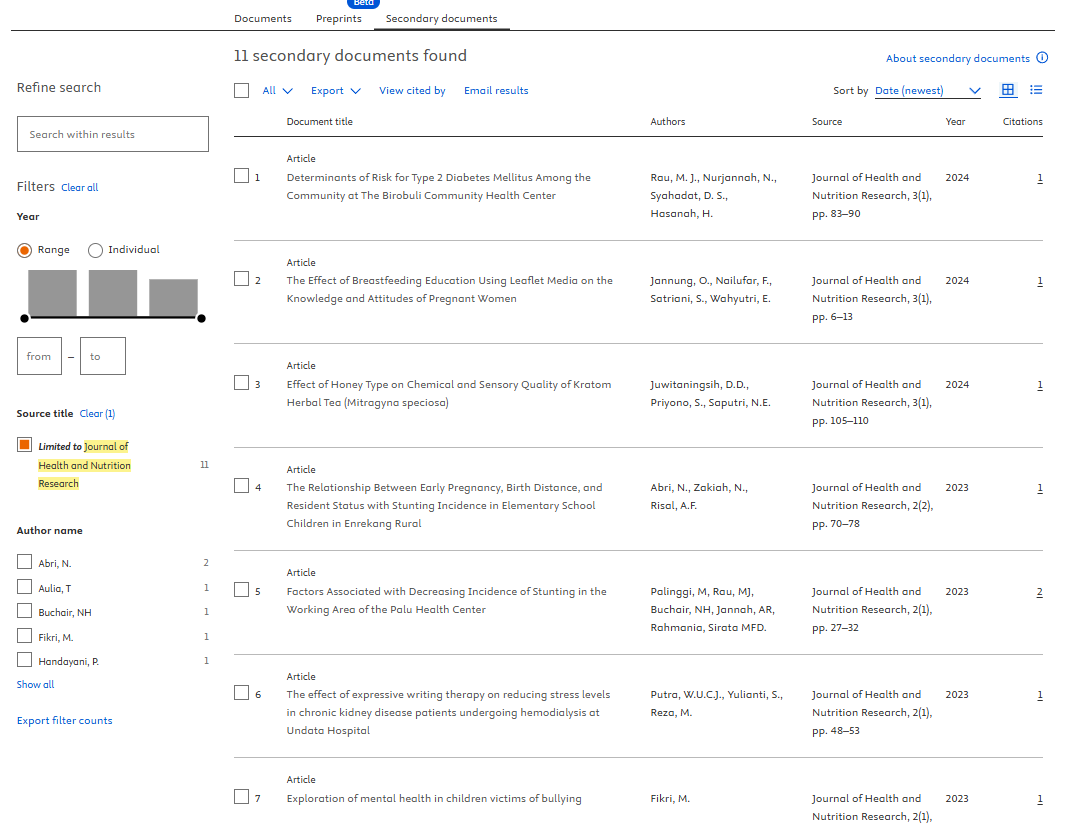The height and width of the screenshot is (831, 1072).
Task: Filter by author Buchair, NH
Action: [25, 611]
